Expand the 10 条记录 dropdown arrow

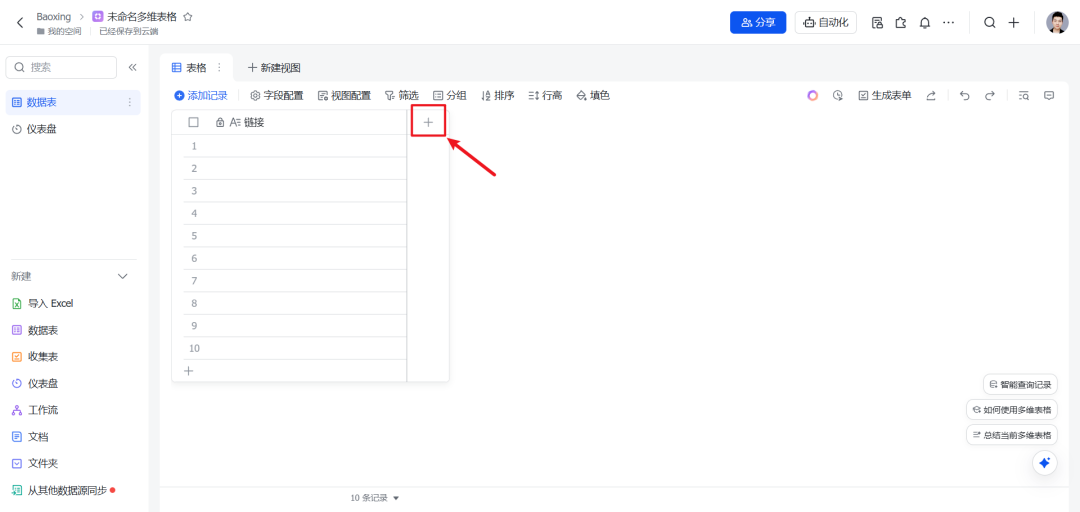coord(396,498)
